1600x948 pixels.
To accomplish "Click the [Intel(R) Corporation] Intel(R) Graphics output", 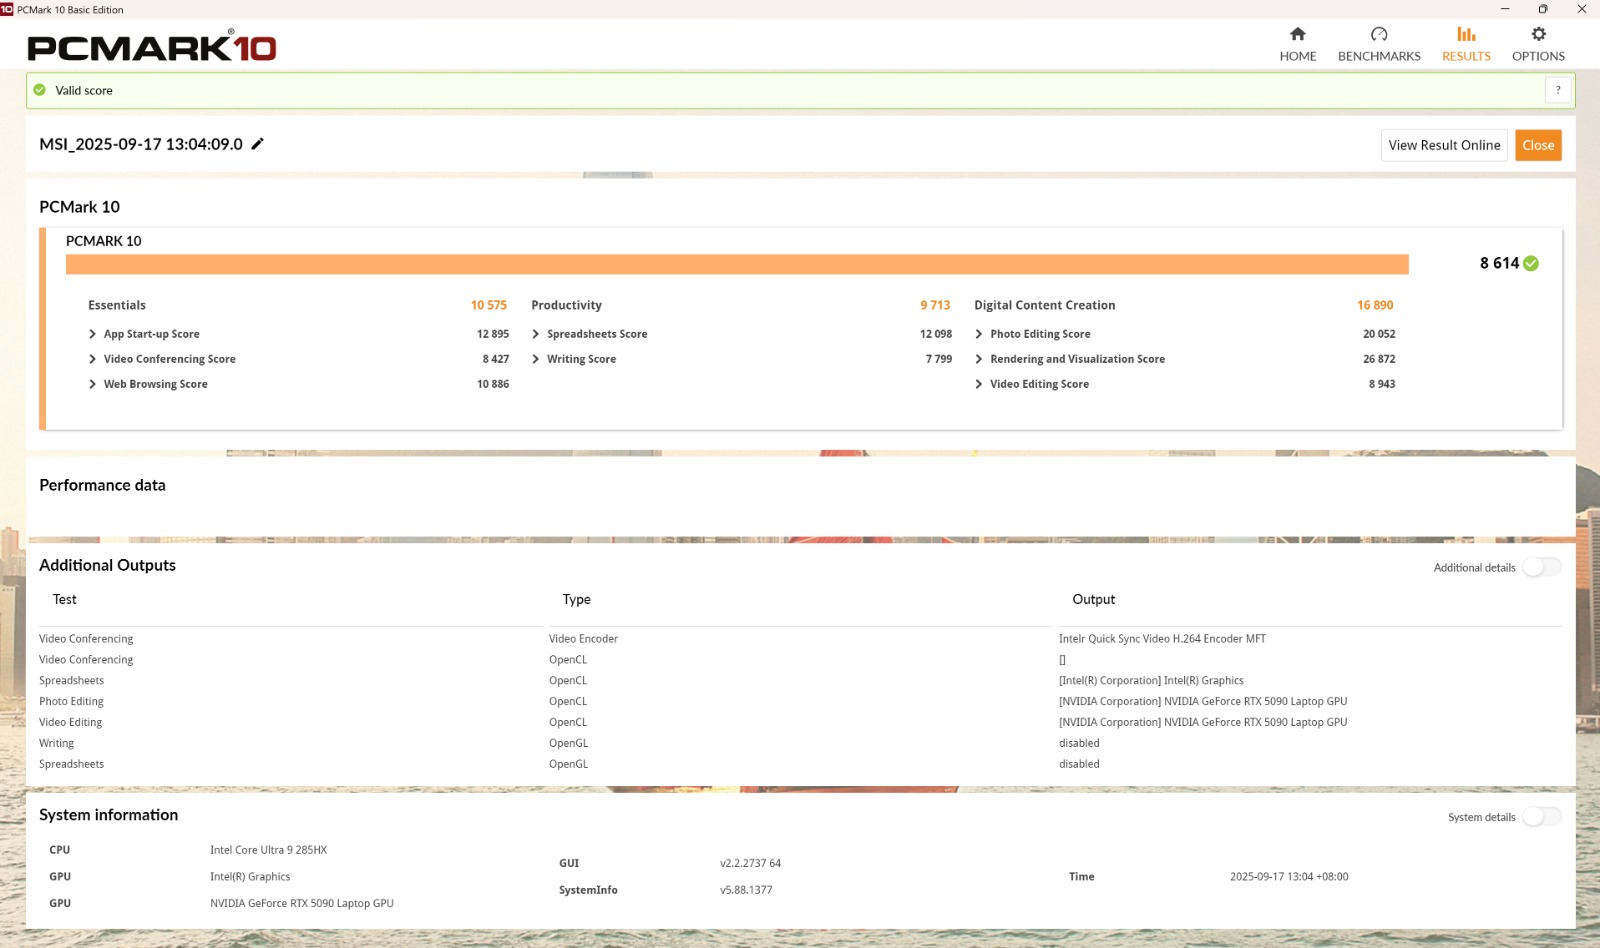I will pos(1151,681).
